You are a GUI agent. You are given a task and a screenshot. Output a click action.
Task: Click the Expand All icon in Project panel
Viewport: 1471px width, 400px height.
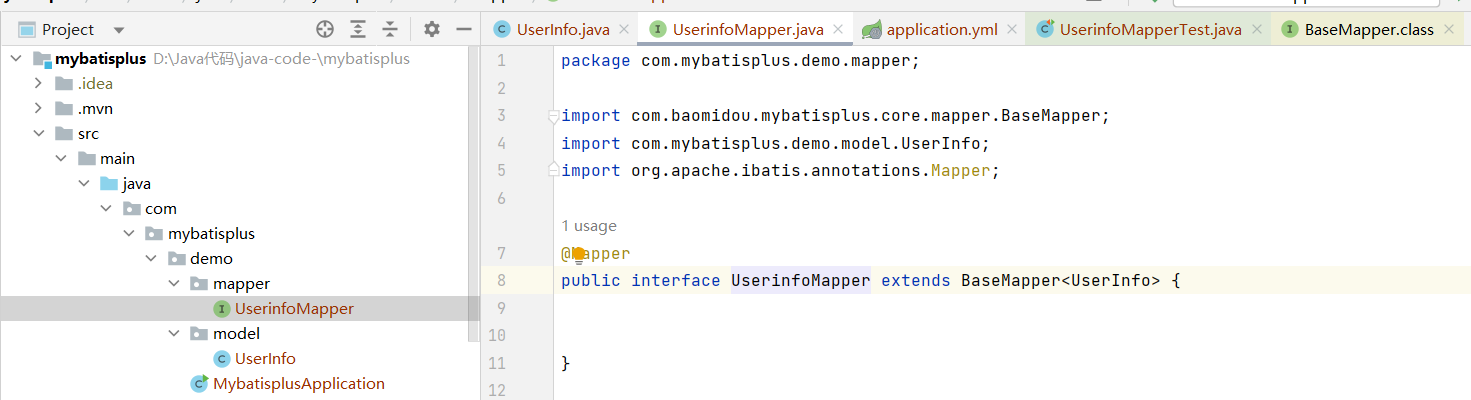358,29
